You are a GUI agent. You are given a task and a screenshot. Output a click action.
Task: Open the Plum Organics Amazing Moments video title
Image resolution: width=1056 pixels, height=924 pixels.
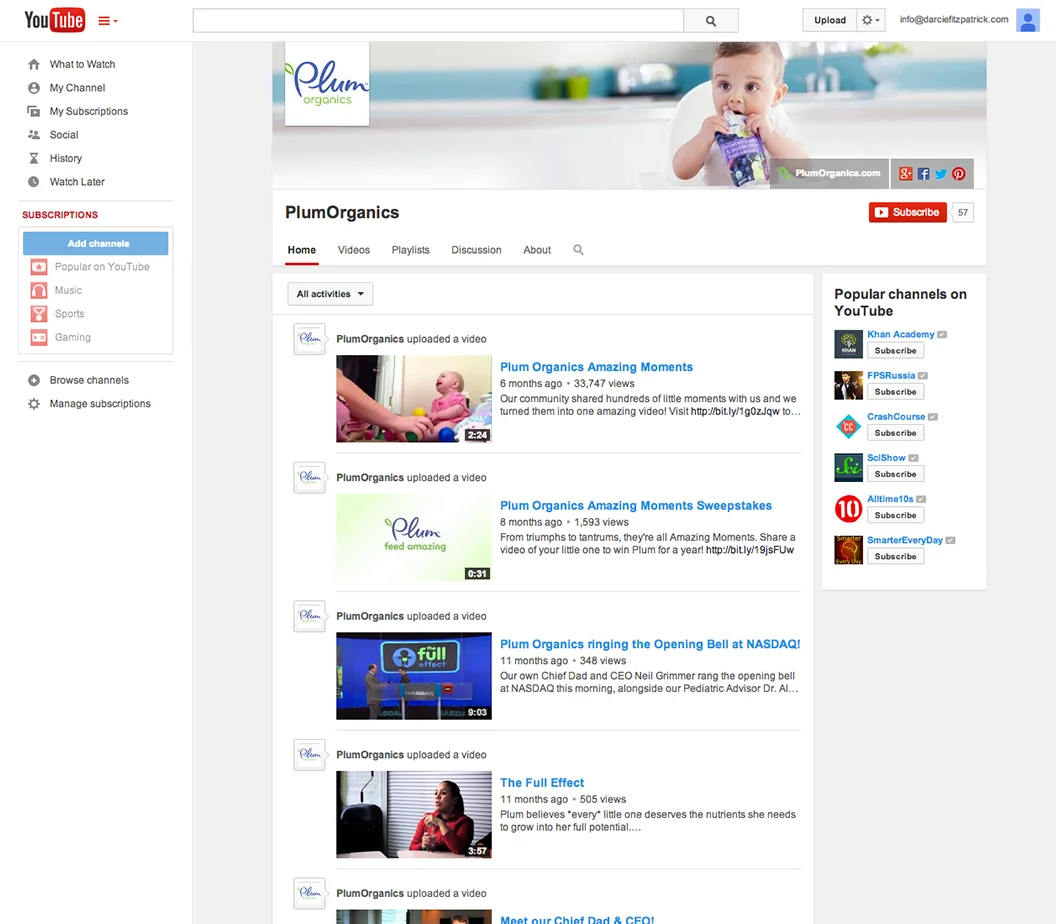(x=596, y=367)
